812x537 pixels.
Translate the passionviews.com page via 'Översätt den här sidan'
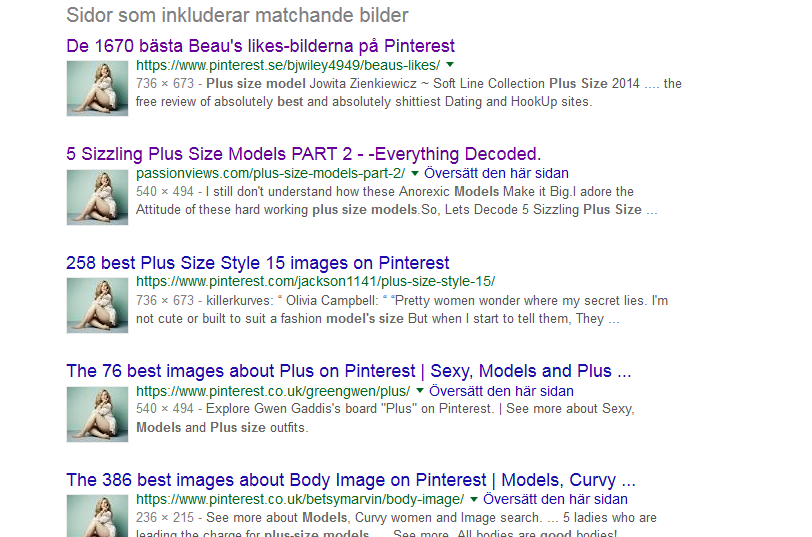(496, 173)
